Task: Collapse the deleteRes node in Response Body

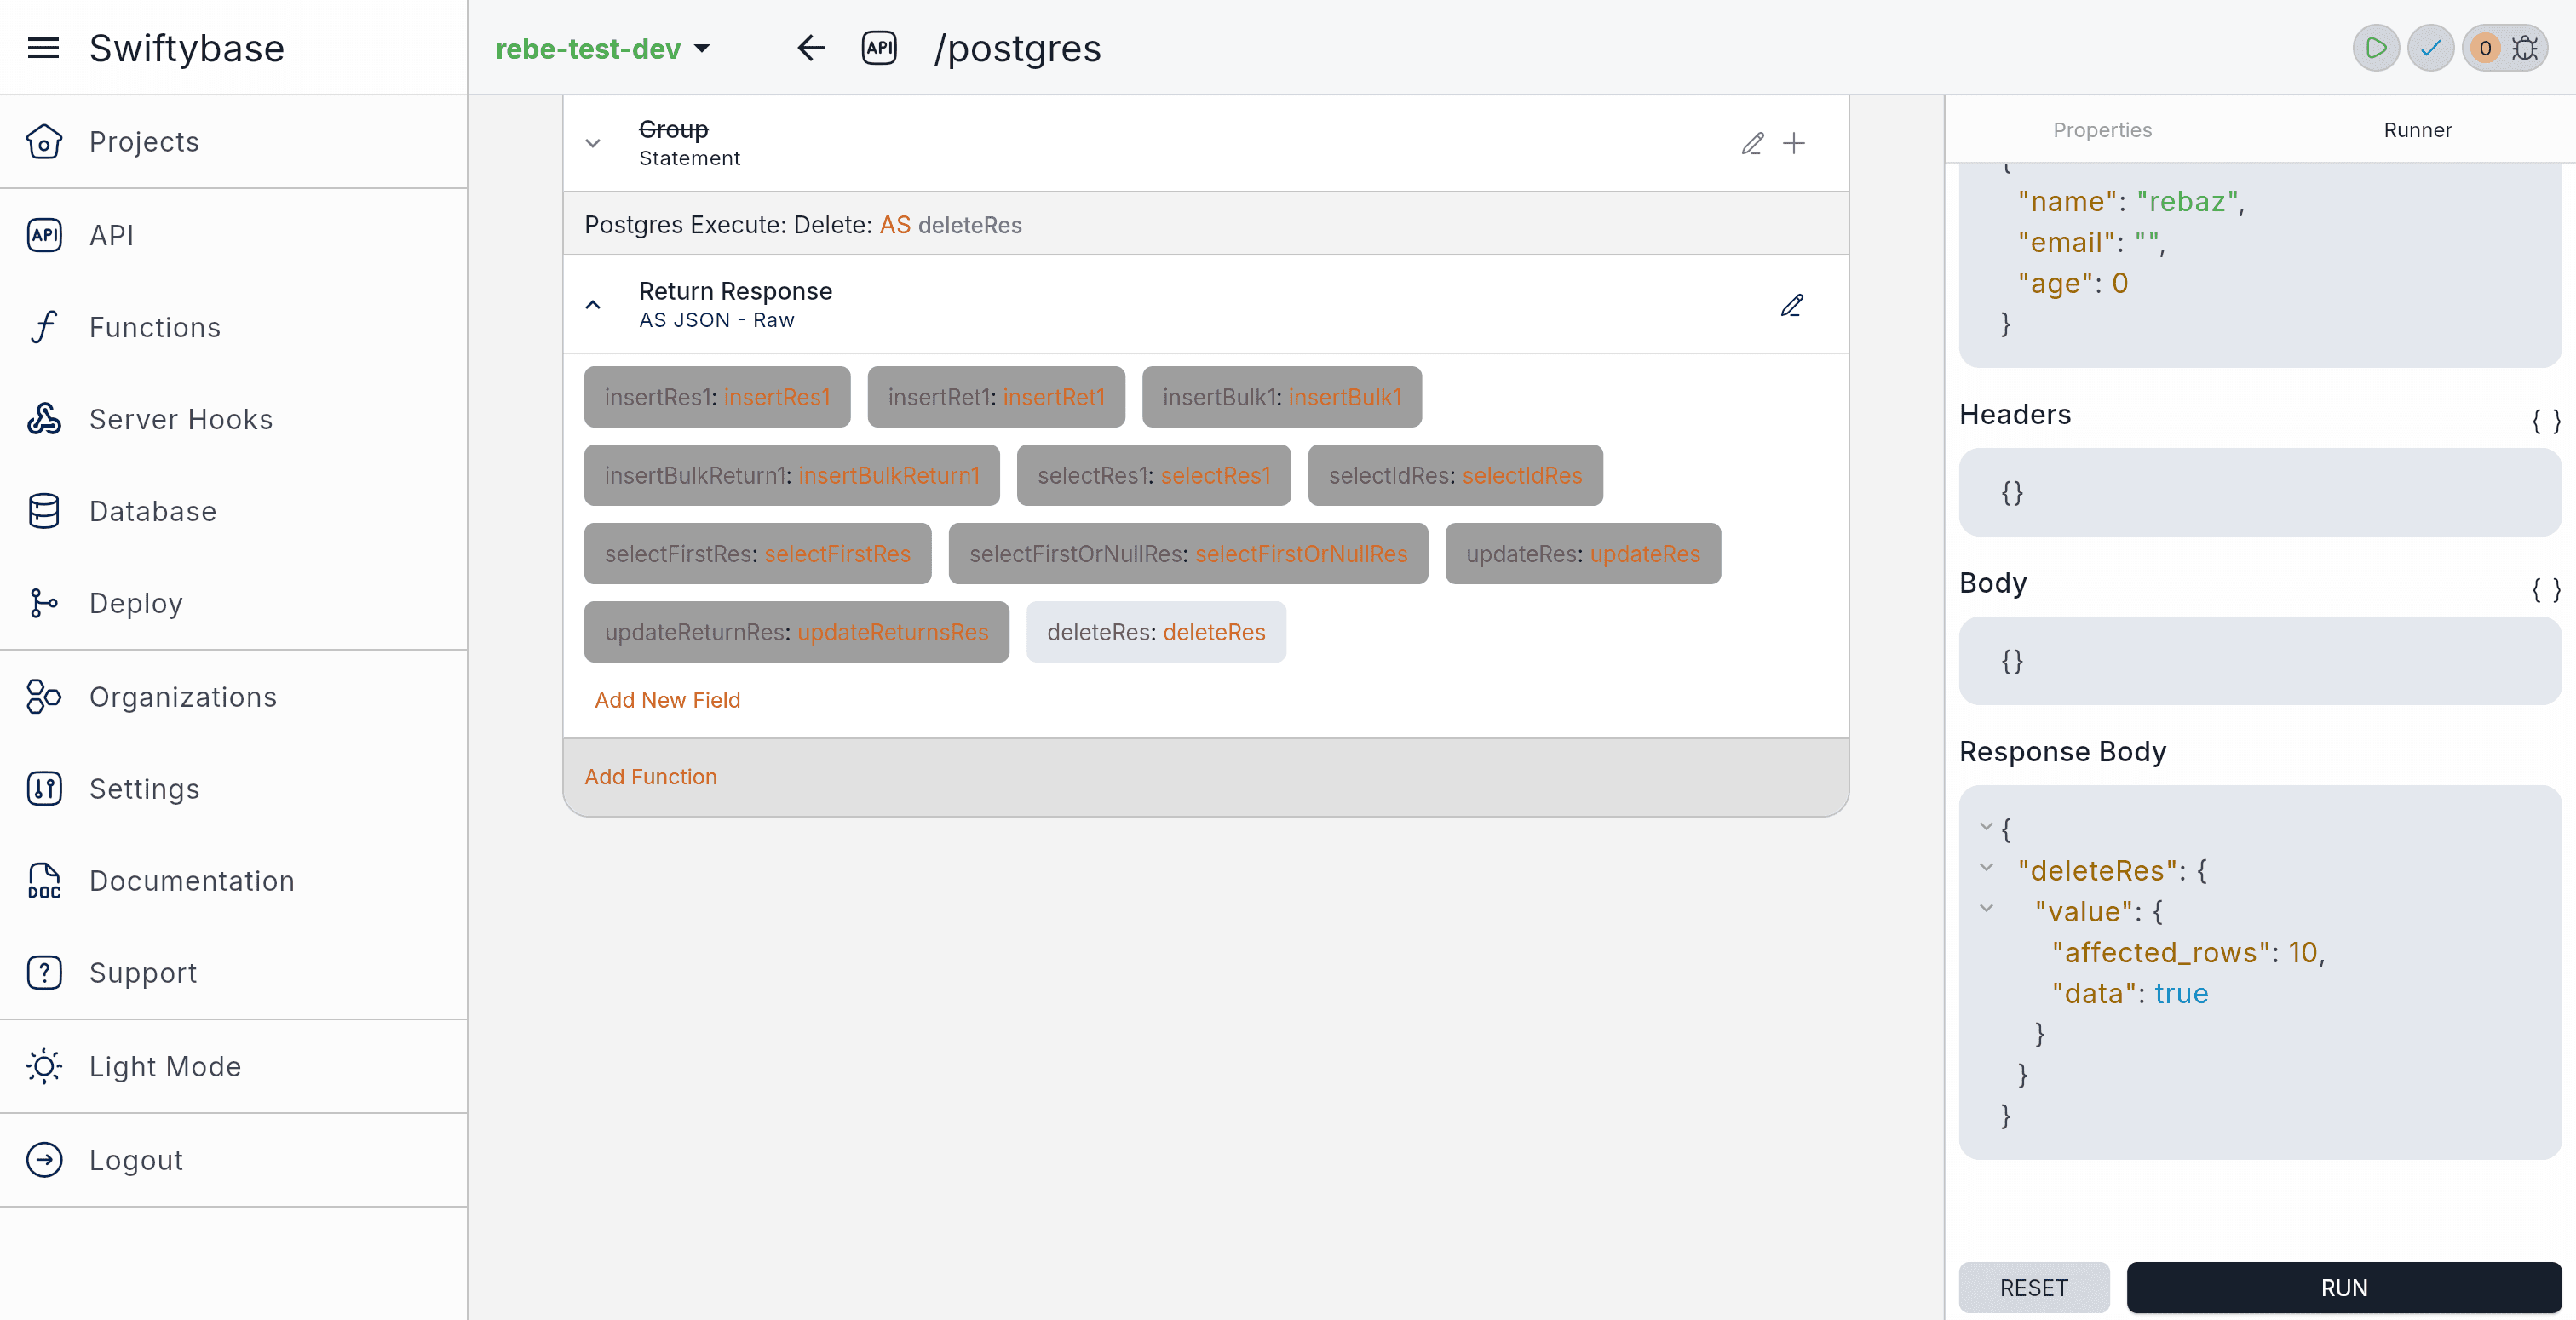Action: coord(1986,867)
